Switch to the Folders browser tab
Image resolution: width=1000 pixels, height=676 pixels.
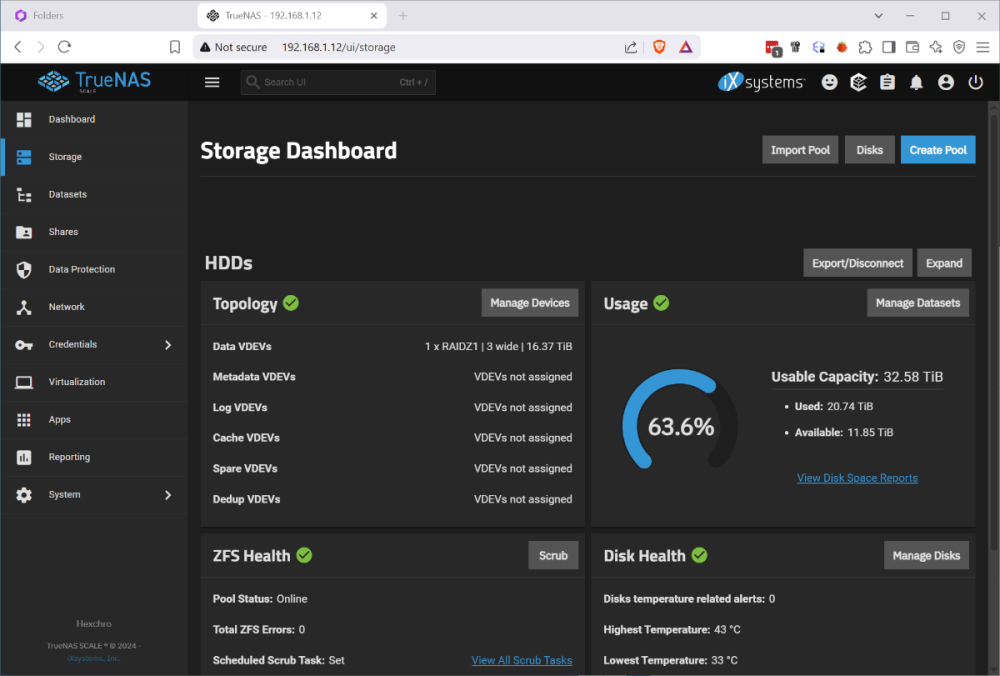(x=95, y=16)
